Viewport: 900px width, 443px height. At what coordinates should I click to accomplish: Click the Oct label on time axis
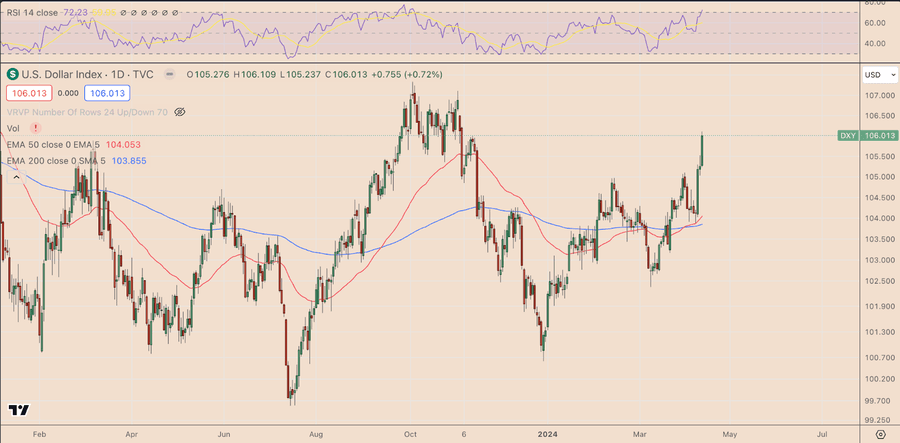[409, 435]
